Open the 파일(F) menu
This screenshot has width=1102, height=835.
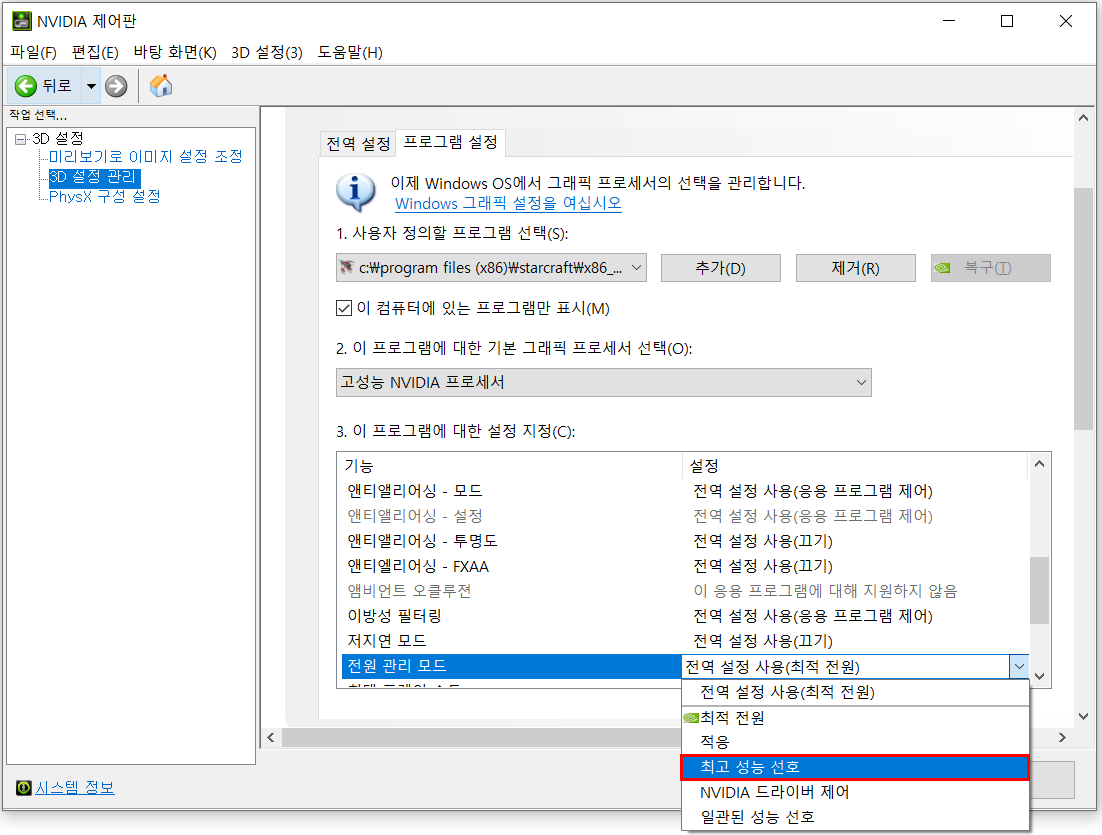point(33,53)
